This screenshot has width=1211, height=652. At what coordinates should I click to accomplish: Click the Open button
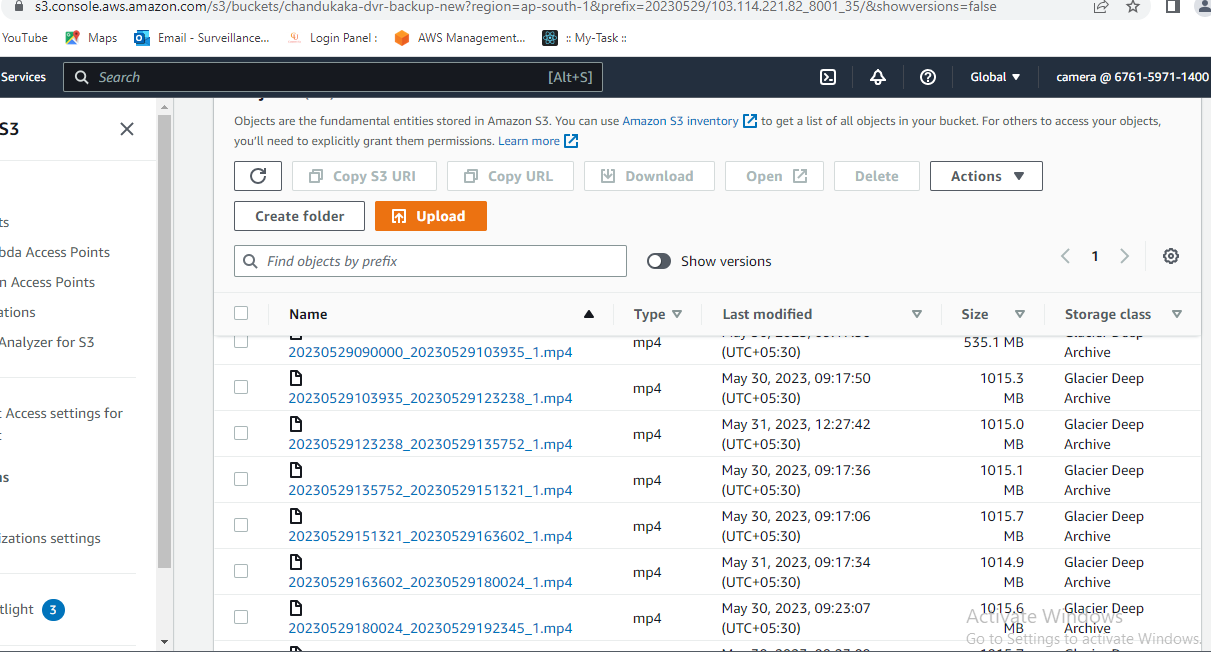pos(774,176)
